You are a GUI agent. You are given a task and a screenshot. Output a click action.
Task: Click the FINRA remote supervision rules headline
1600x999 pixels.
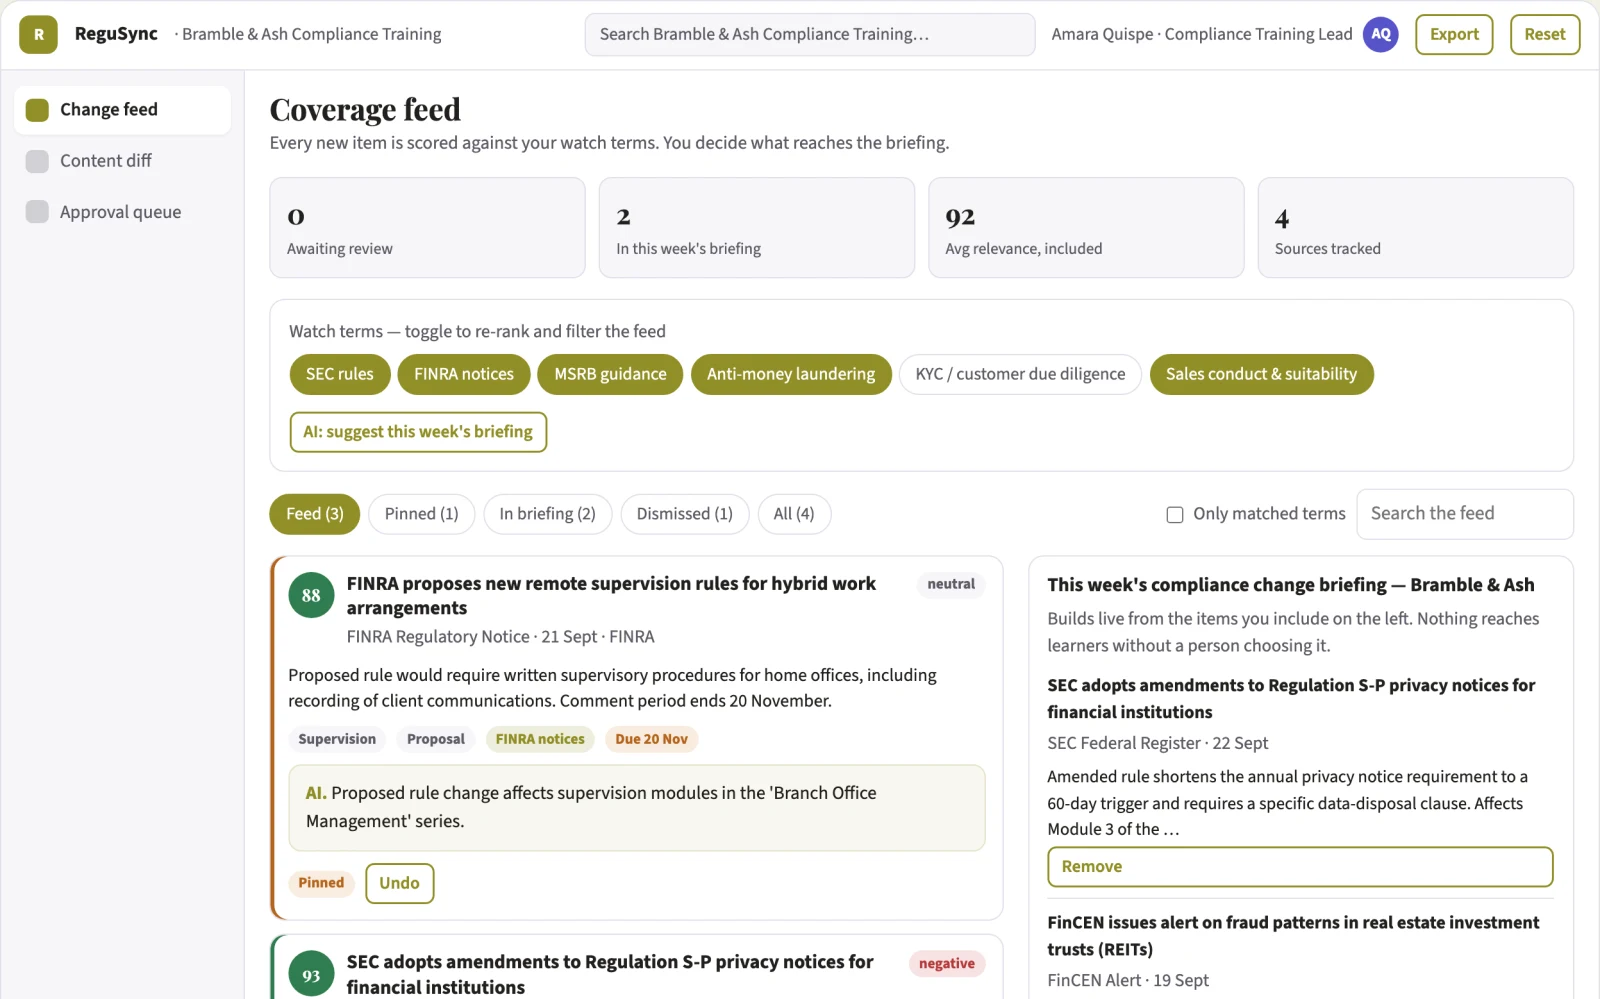pos(611,596)
